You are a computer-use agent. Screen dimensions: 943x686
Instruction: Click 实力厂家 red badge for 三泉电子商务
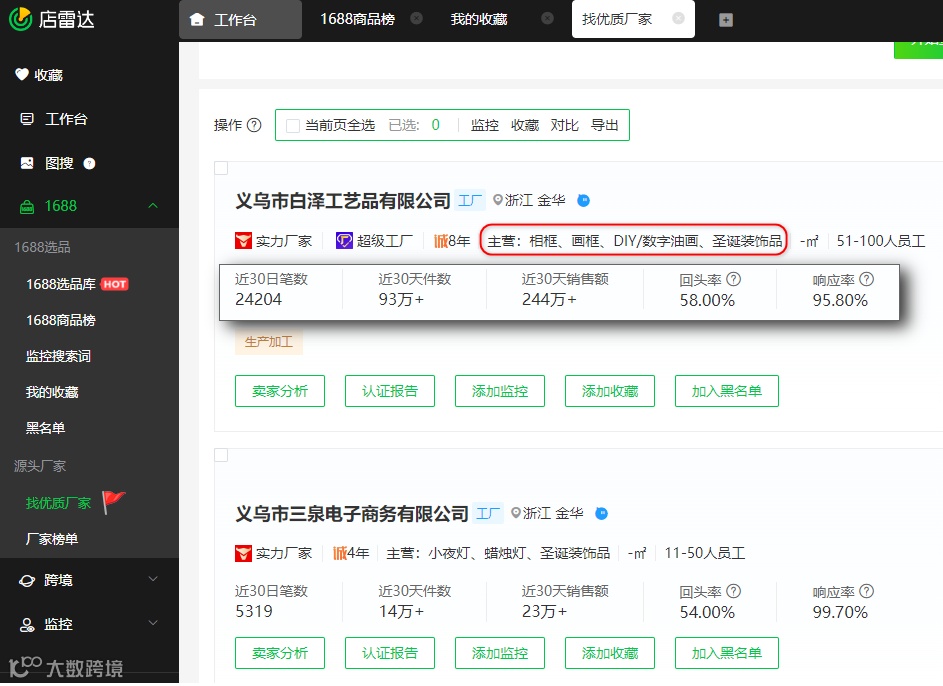point(243,553)
